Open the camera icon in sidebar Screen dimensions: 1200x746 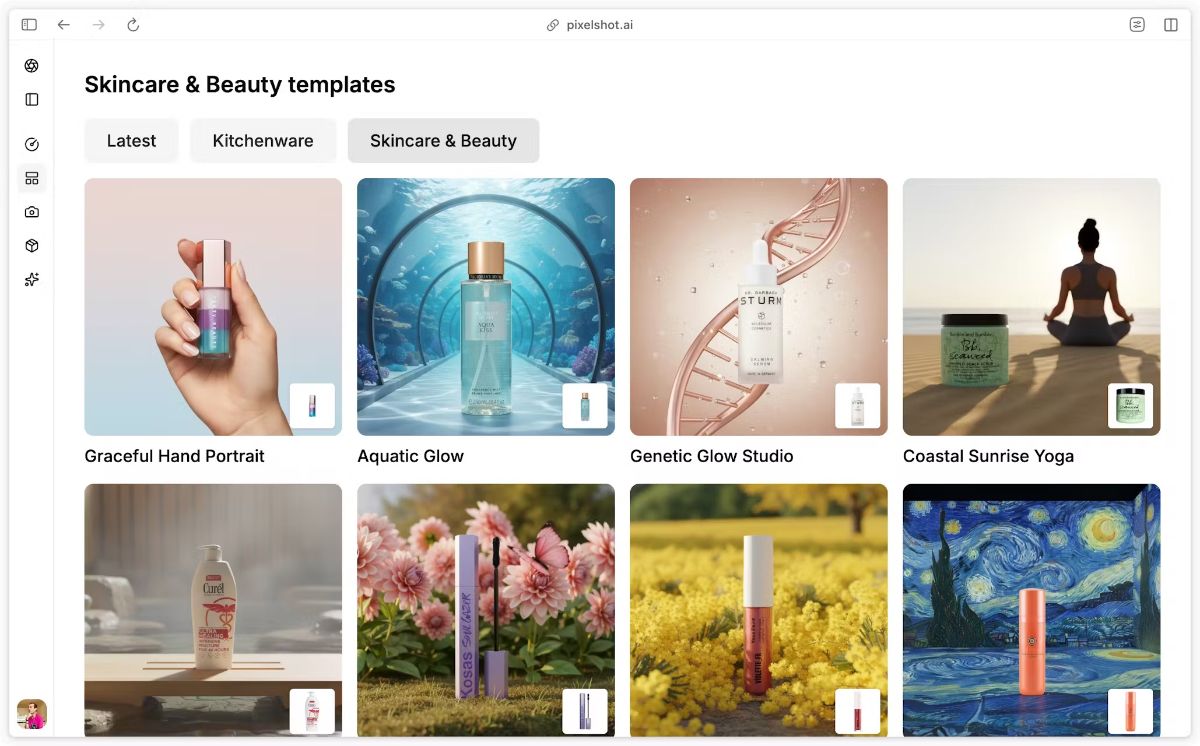pos(31,212)
